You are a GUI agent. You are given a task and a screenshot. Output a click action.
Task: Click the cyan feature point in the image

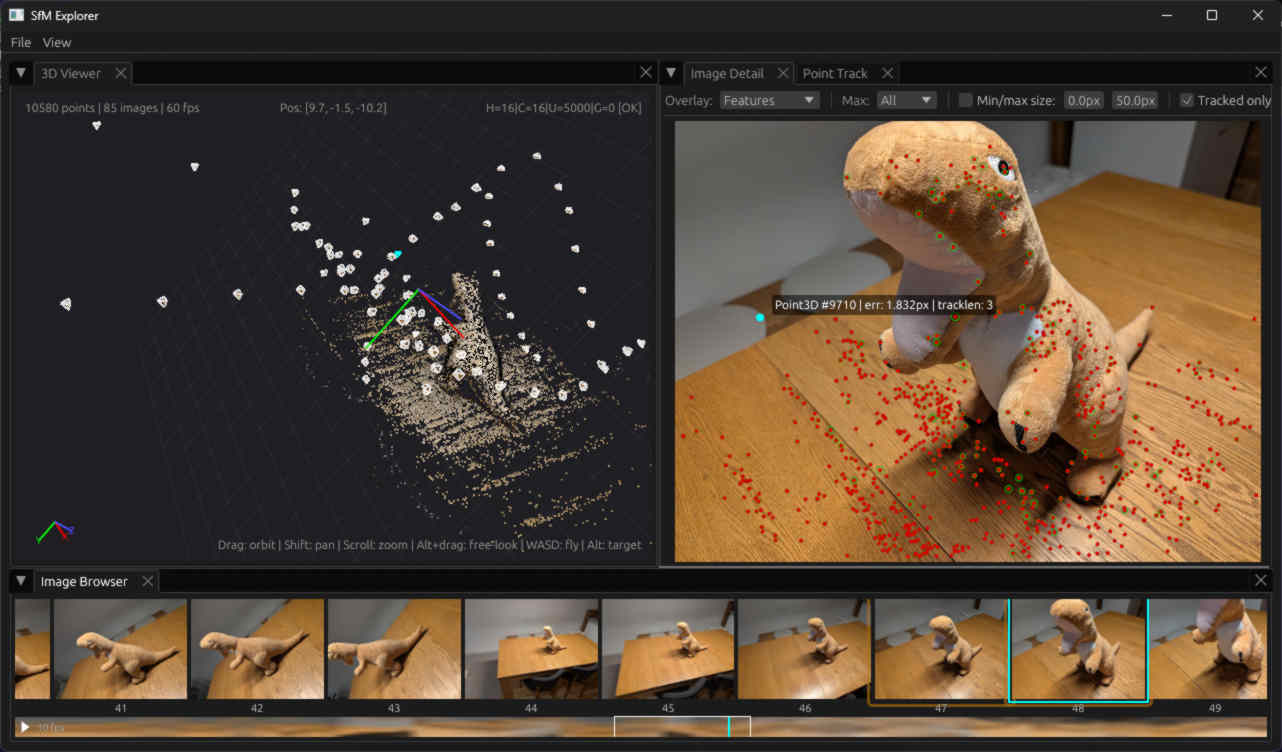pos(760,317)
